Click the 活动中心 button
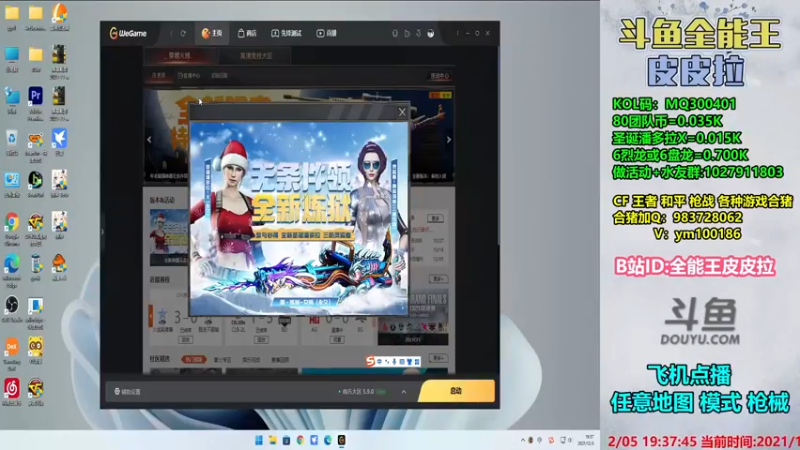Viewport: 800px width, 450px height. tap(439, 76)
